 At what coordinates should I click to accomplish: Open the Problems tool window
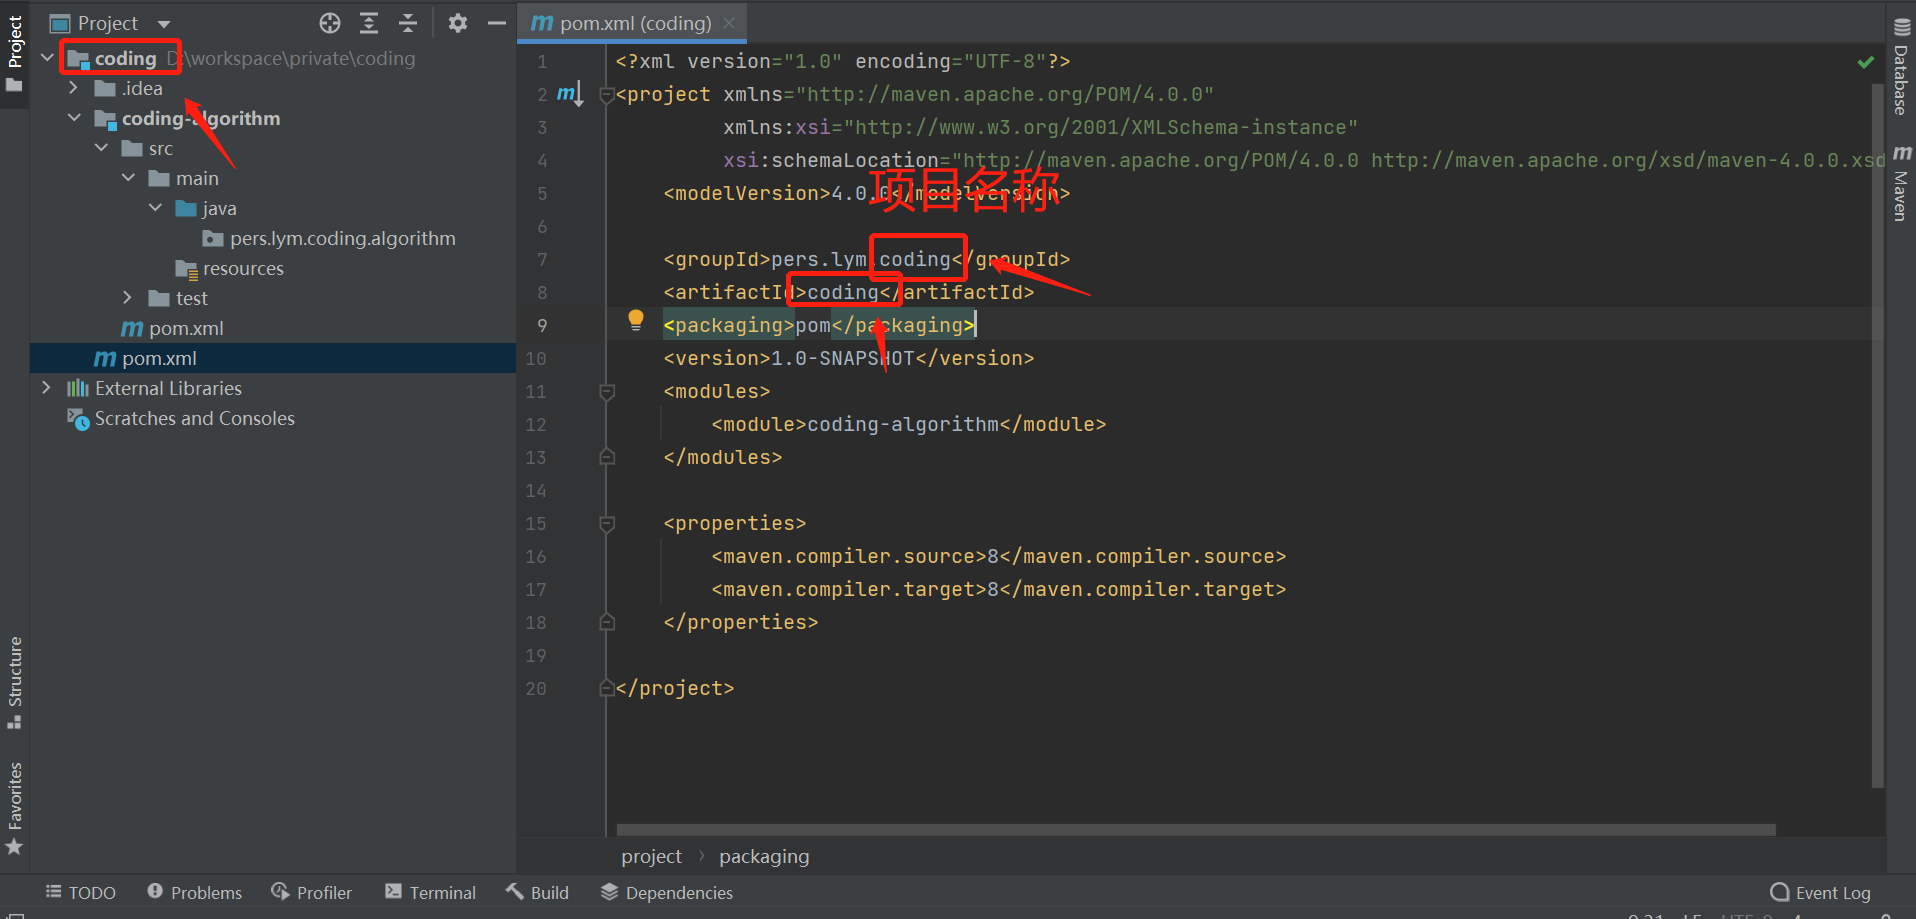[x=195, y=892]
